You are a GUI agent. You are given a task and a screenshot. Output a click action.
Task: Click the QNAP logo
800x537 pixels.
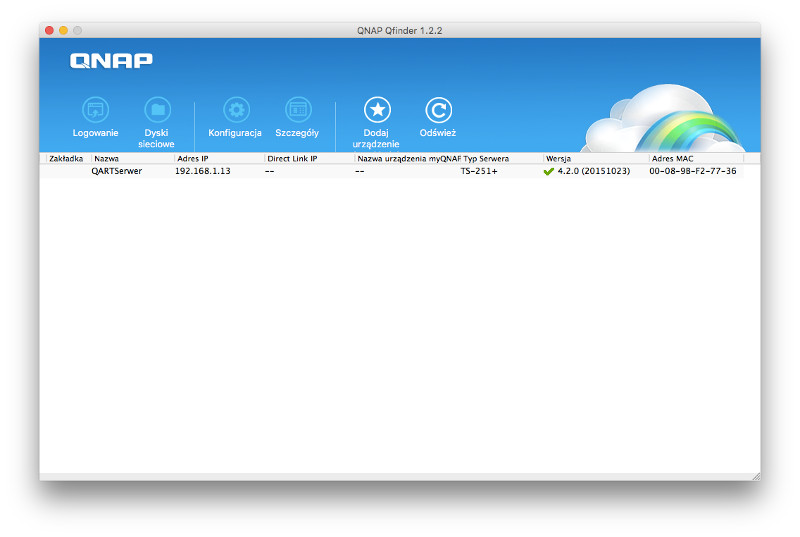click(x=111, y=61)
